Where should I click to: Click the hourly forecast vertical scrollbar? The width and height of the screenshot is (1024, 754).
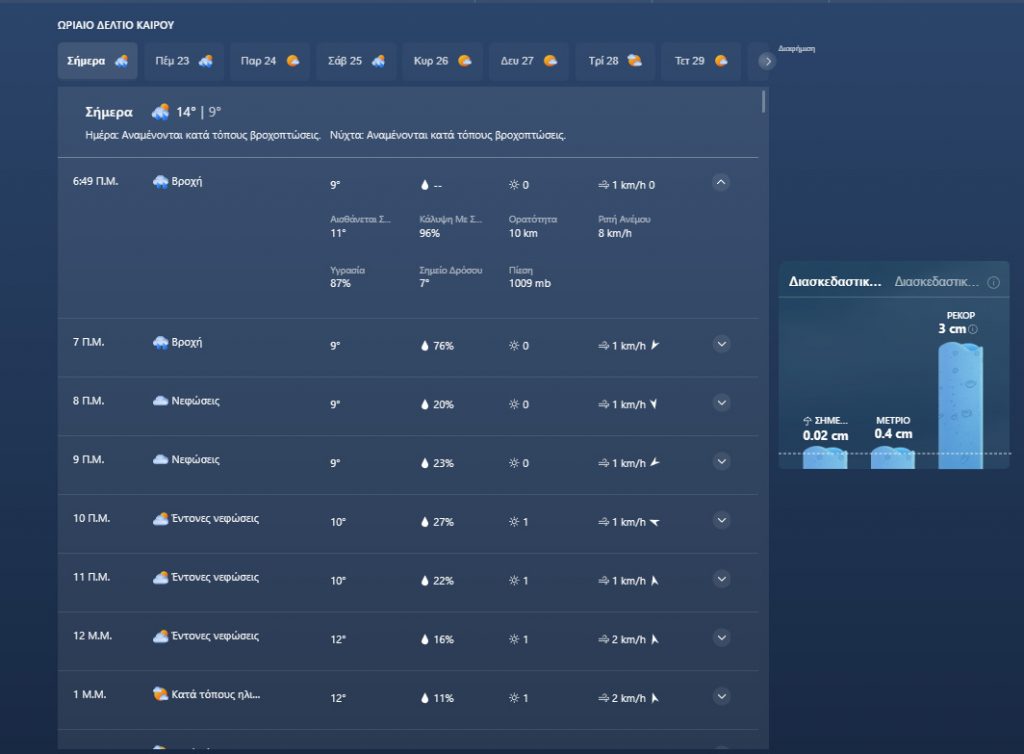(x=764, y=101)
